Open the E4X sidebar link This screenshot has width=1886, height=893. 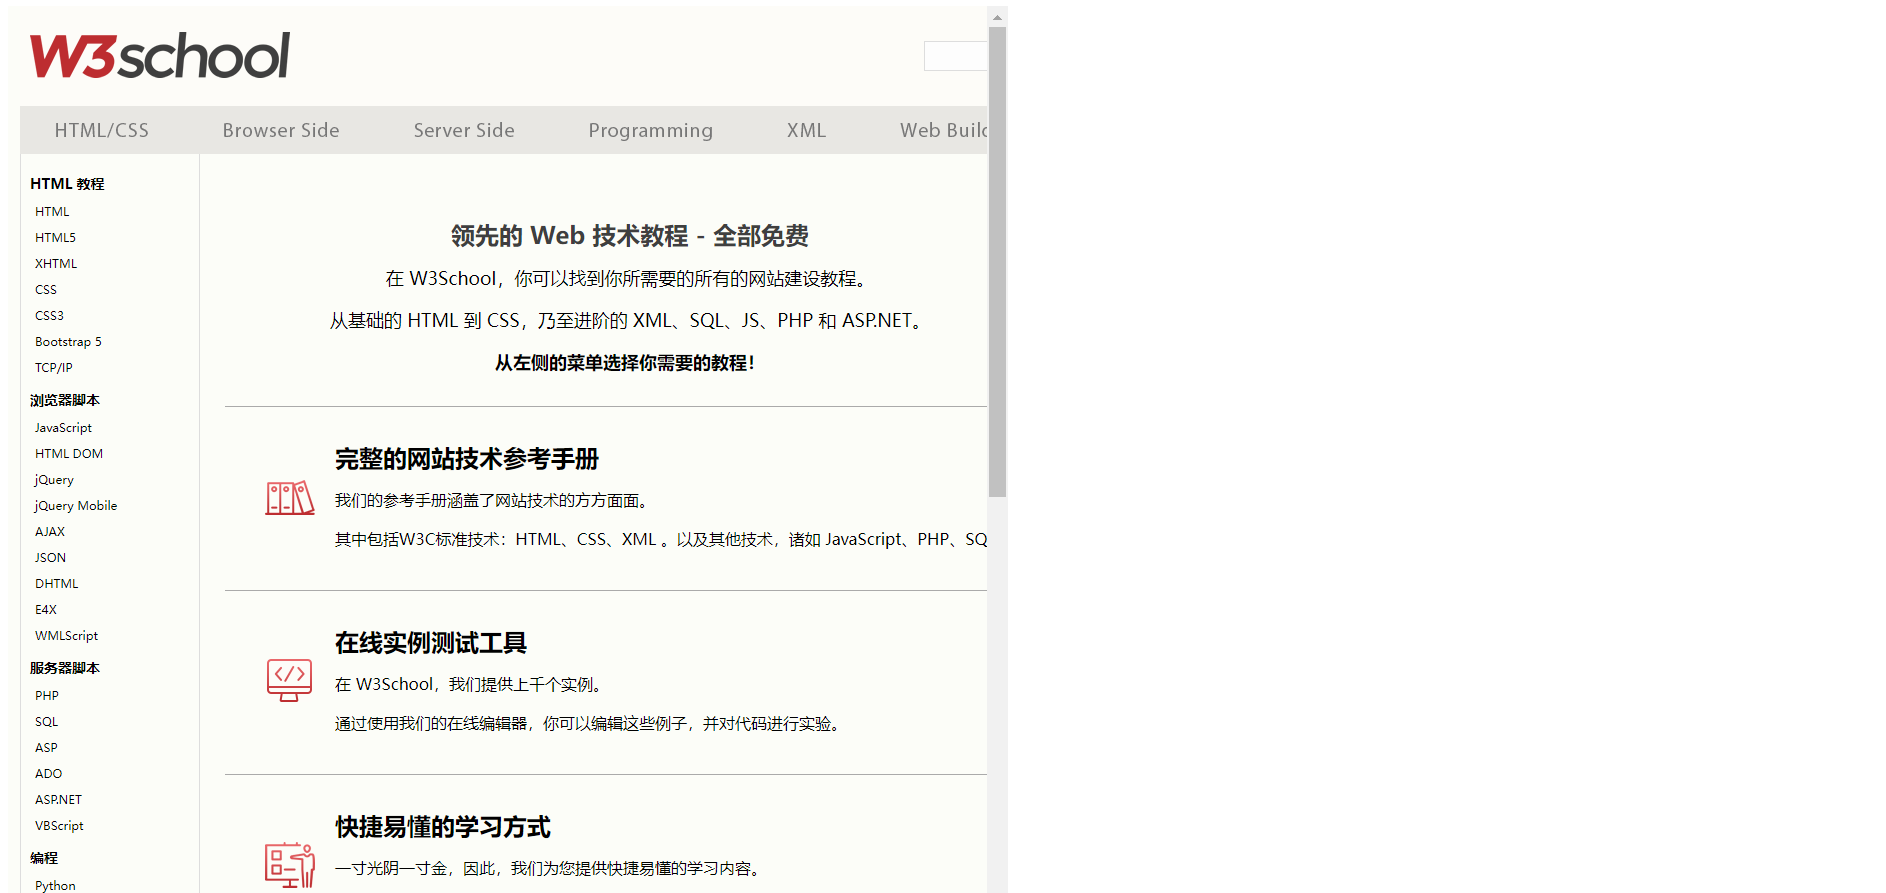coord(46,610)
